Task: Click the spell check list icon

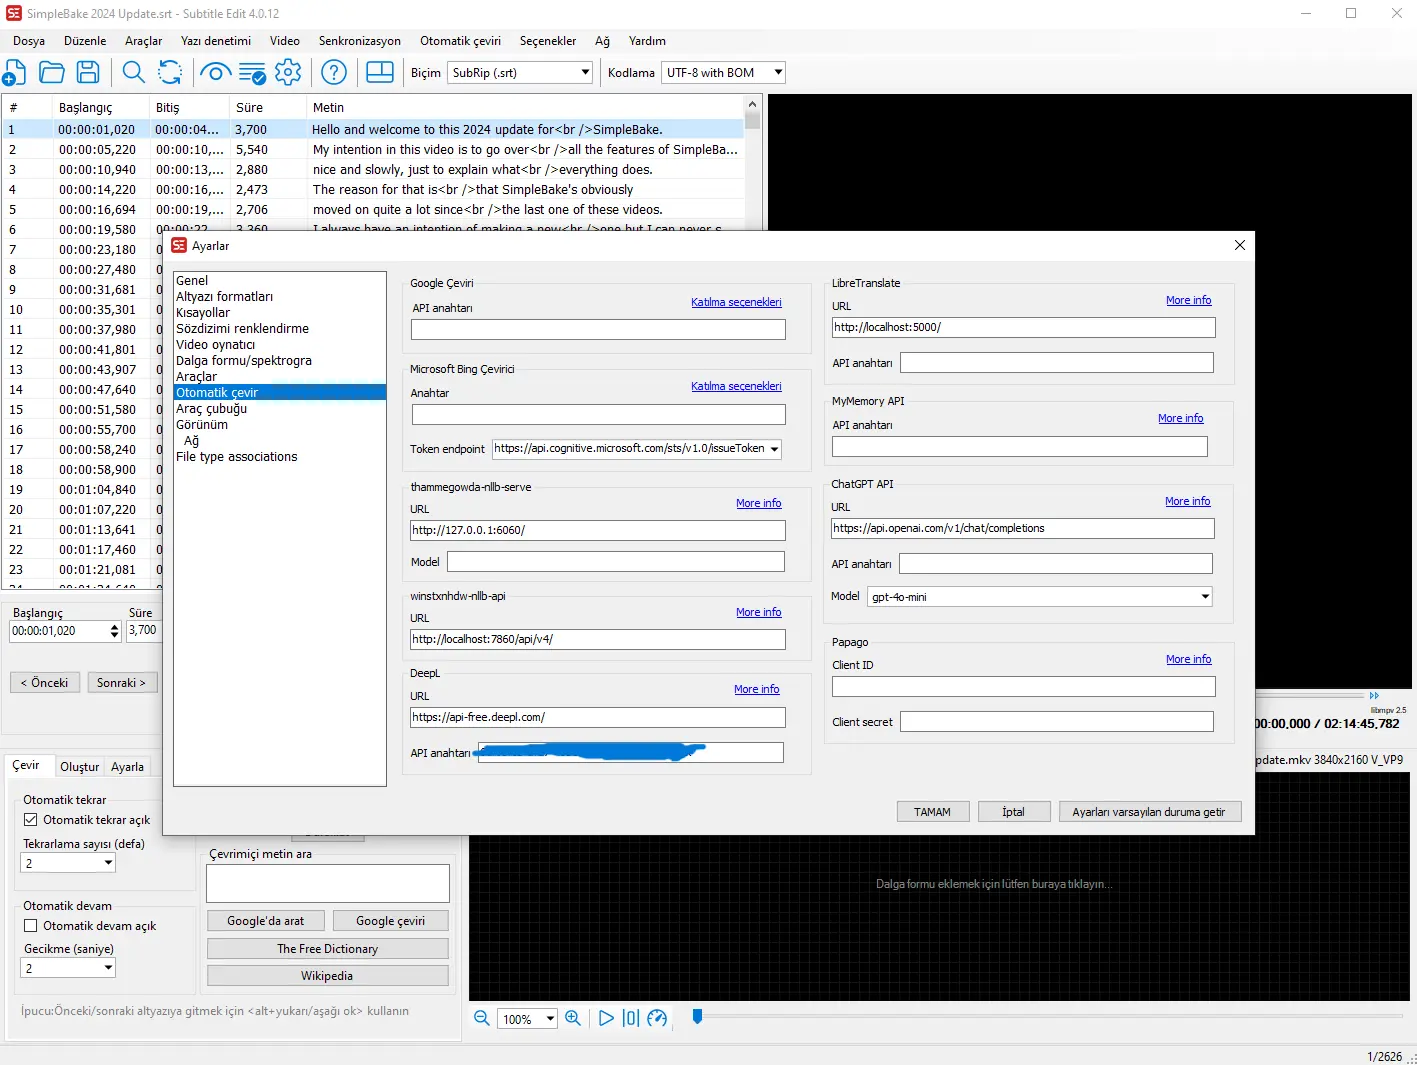Action: coord(252,72)
